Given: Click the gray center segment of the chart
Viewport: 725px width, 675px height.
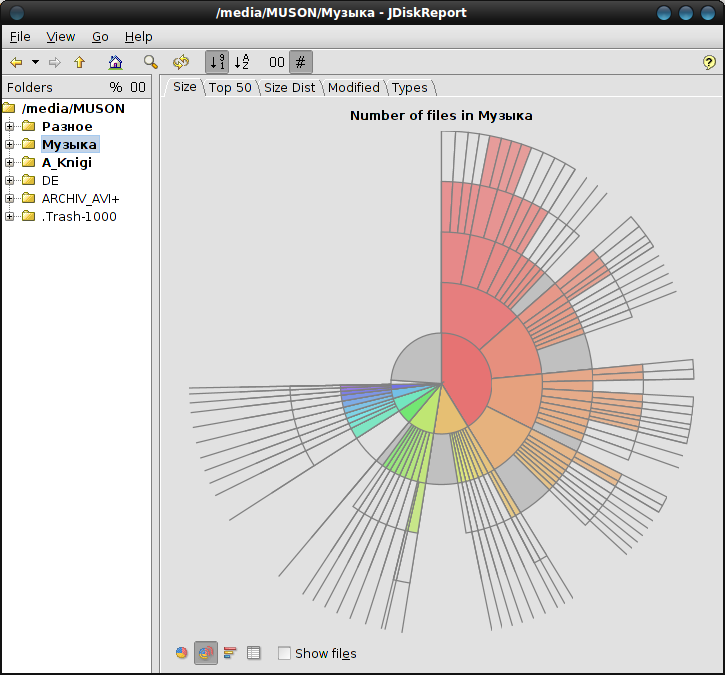Looking at the screenshot, I should [418, 361].
